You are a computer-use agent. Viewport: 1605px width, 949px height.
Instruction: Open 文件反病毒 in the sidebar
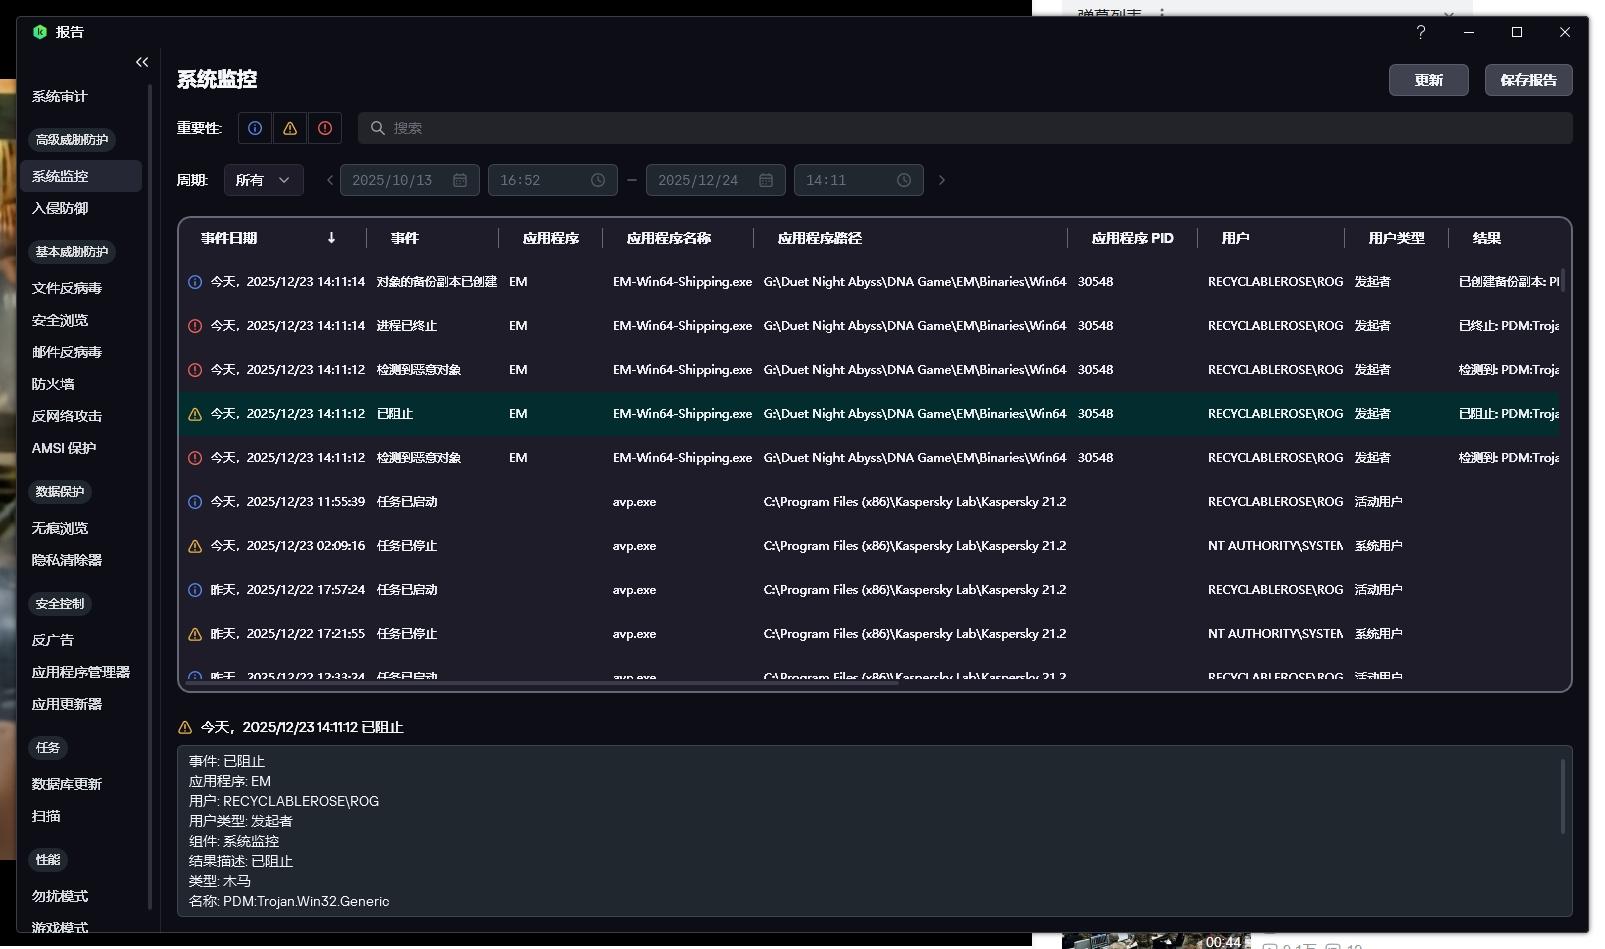(x=67, y=288)
